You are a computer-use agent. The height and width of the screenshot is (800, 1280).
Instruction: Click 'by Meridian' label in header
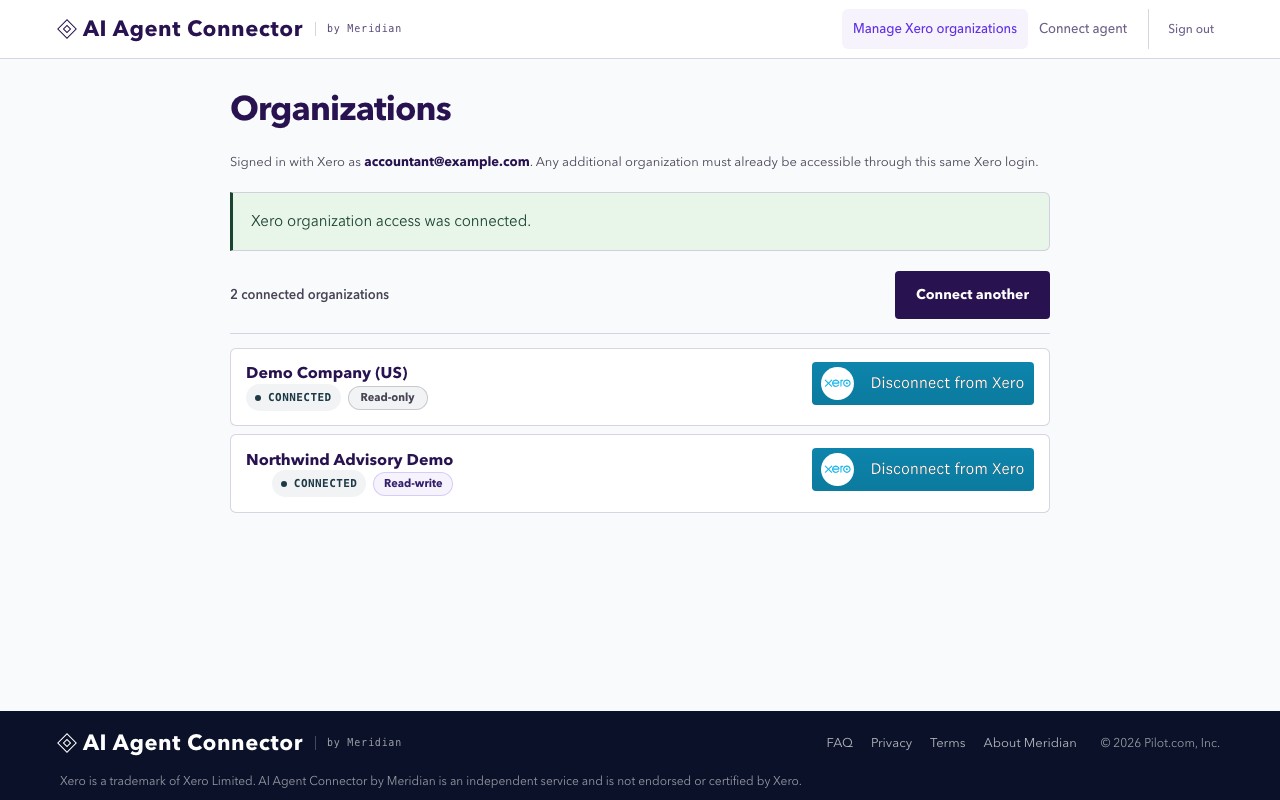tap(364, 29)
